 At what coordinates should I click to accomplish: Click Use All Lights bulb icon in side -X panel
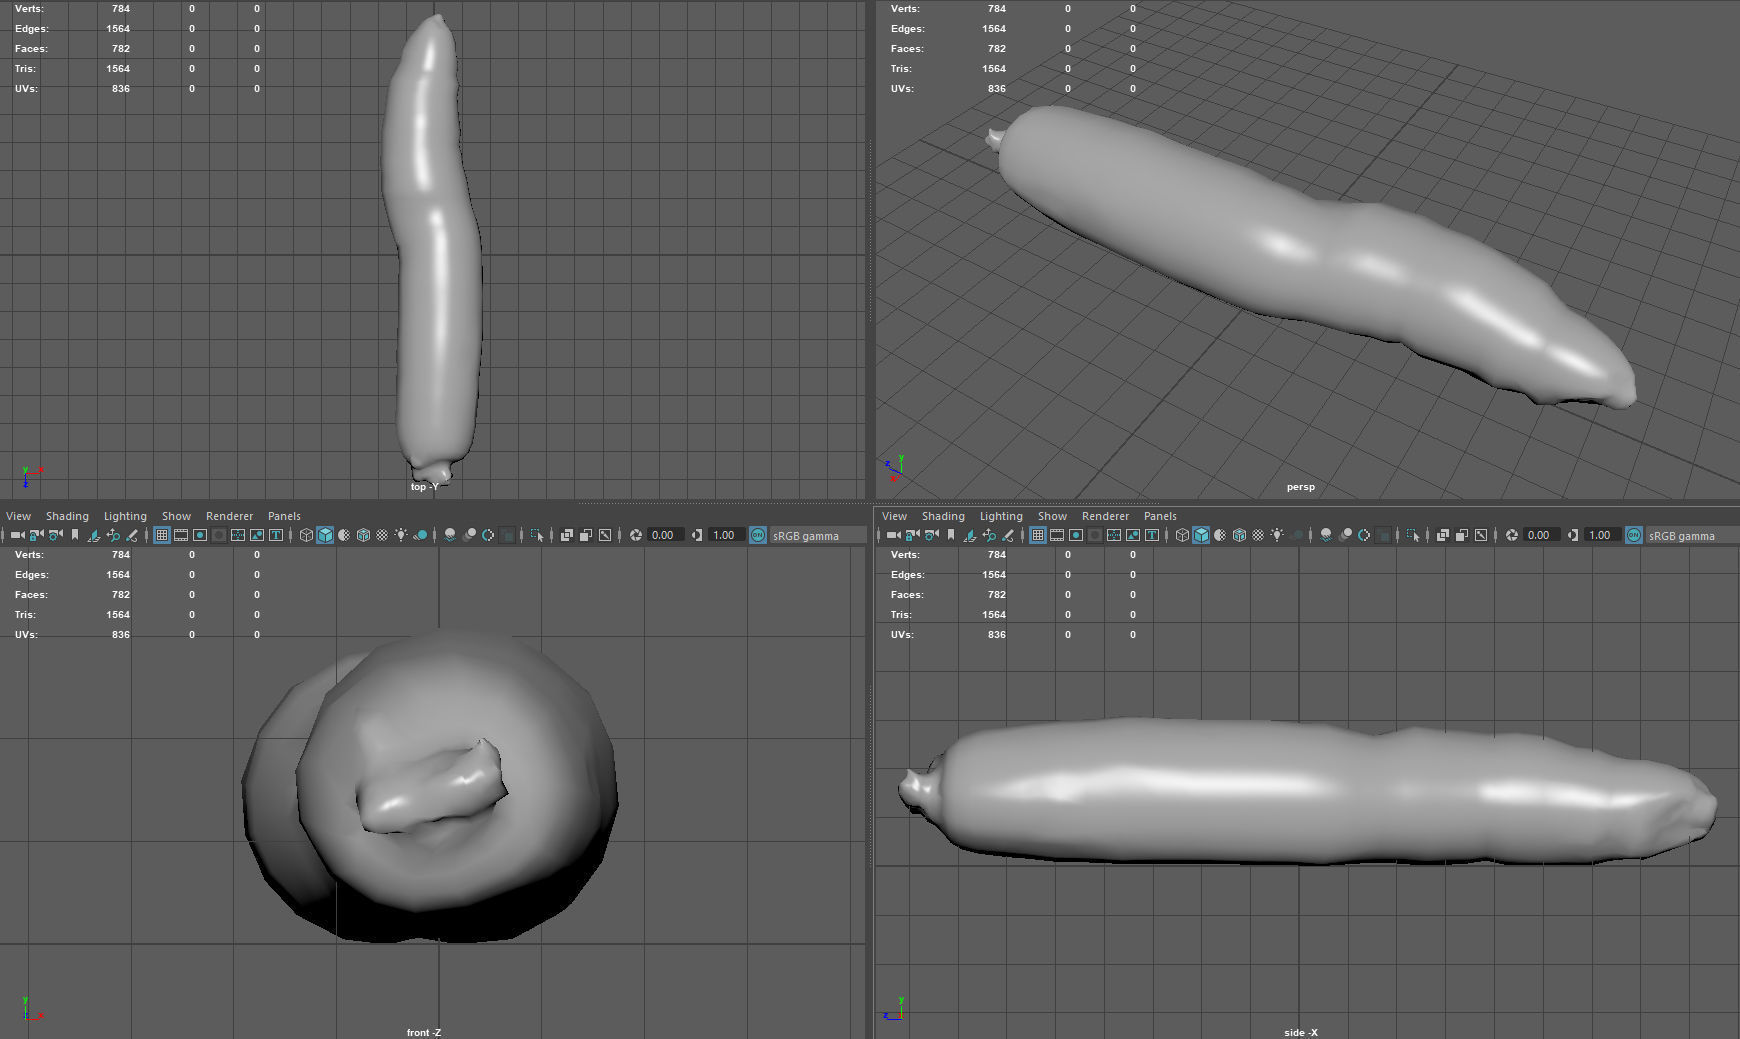coord(1277,535)
